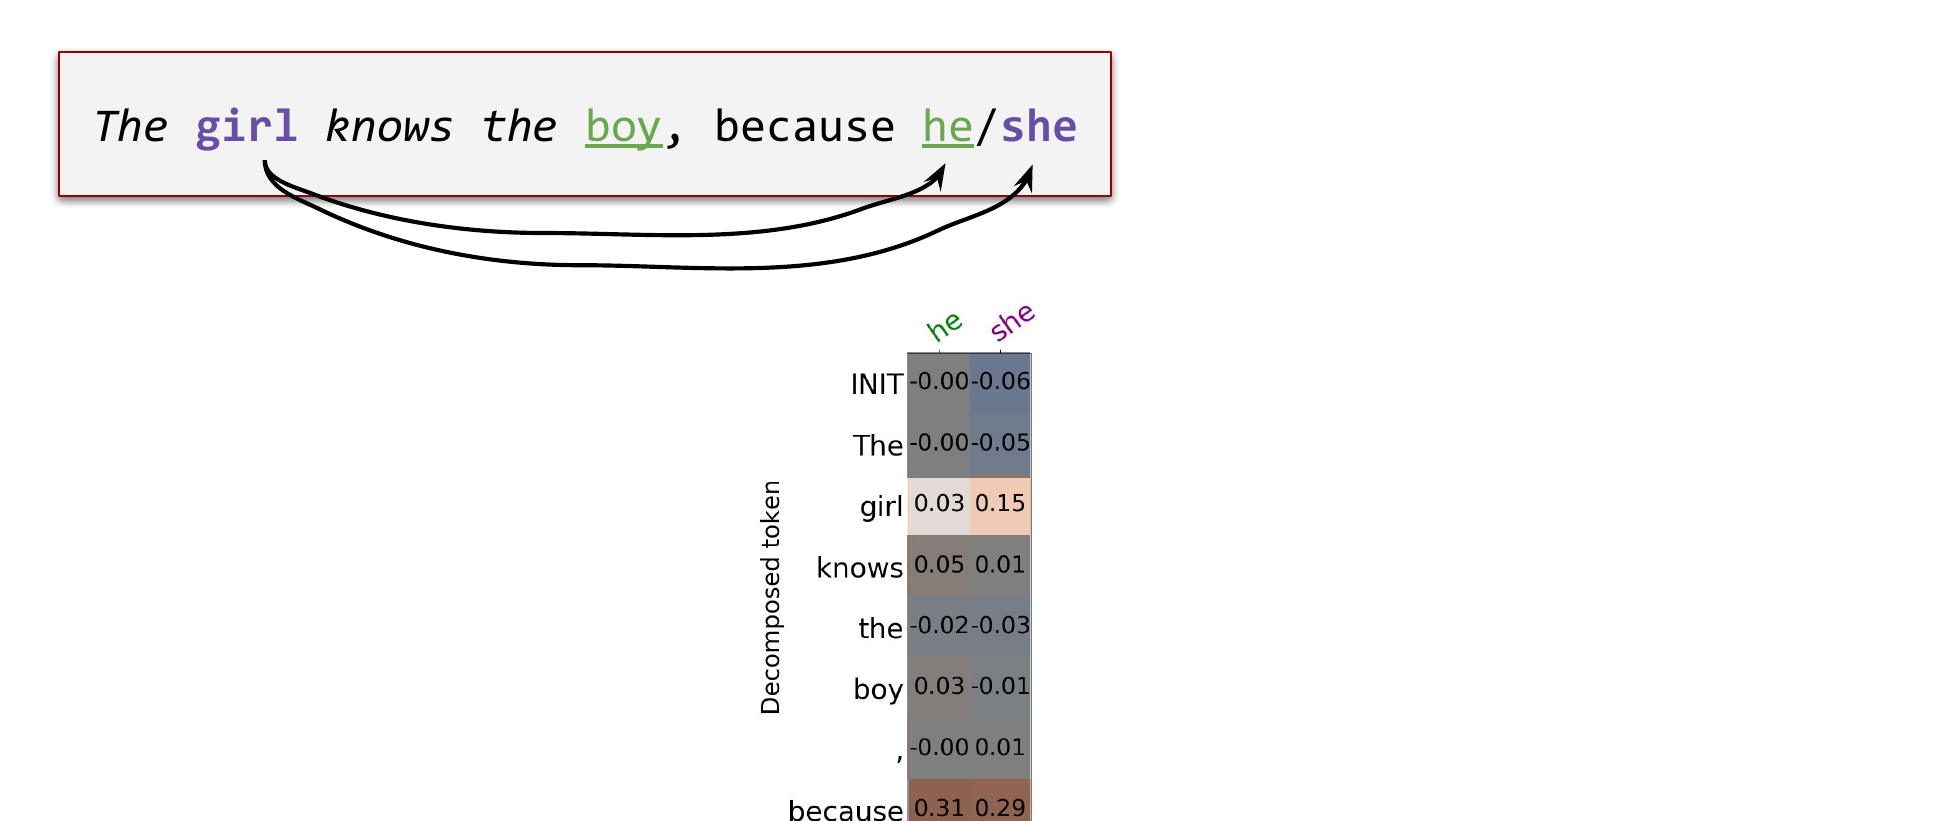
Task: Click the "boy" row label beside the heatmap
Action: [x=878, y=689]
